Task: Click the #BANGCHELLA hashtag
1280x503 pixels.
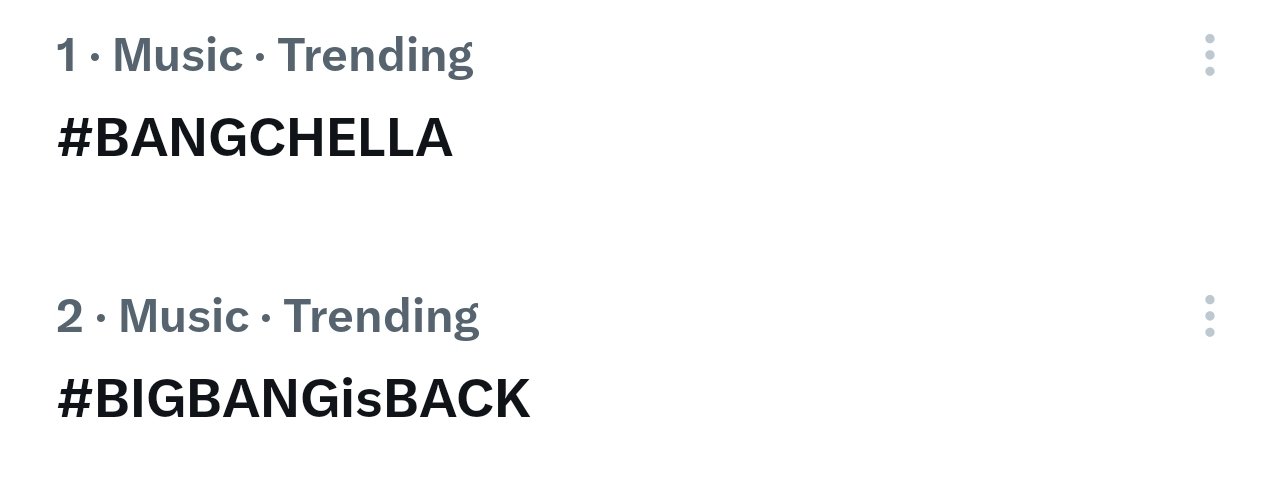Action: tap(255, 138)
